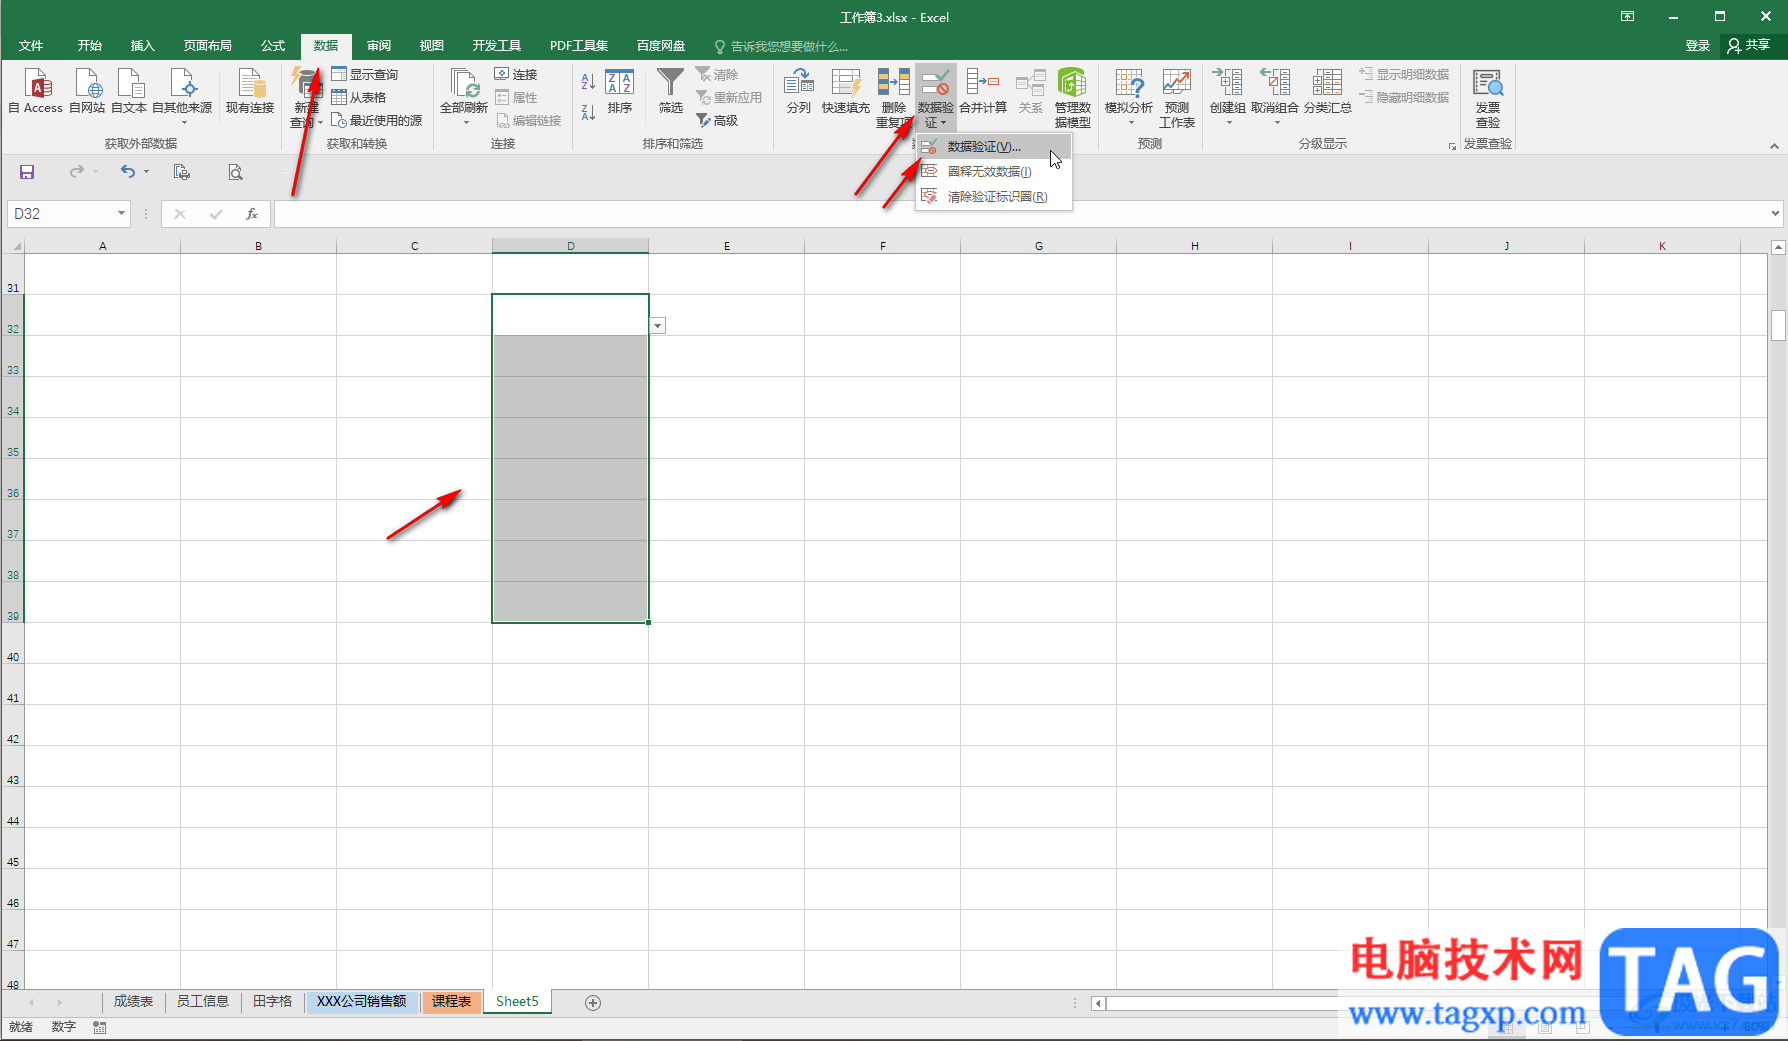
Task: Open the Sort (排序) dialog
Action: pos(620,91)
